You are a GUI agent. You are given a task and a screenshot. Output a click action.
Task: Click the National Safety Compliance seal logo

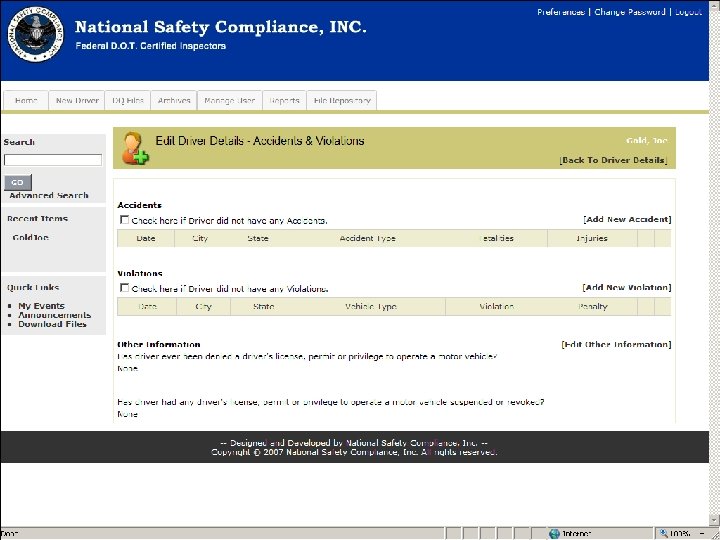[x=35, y=38]
